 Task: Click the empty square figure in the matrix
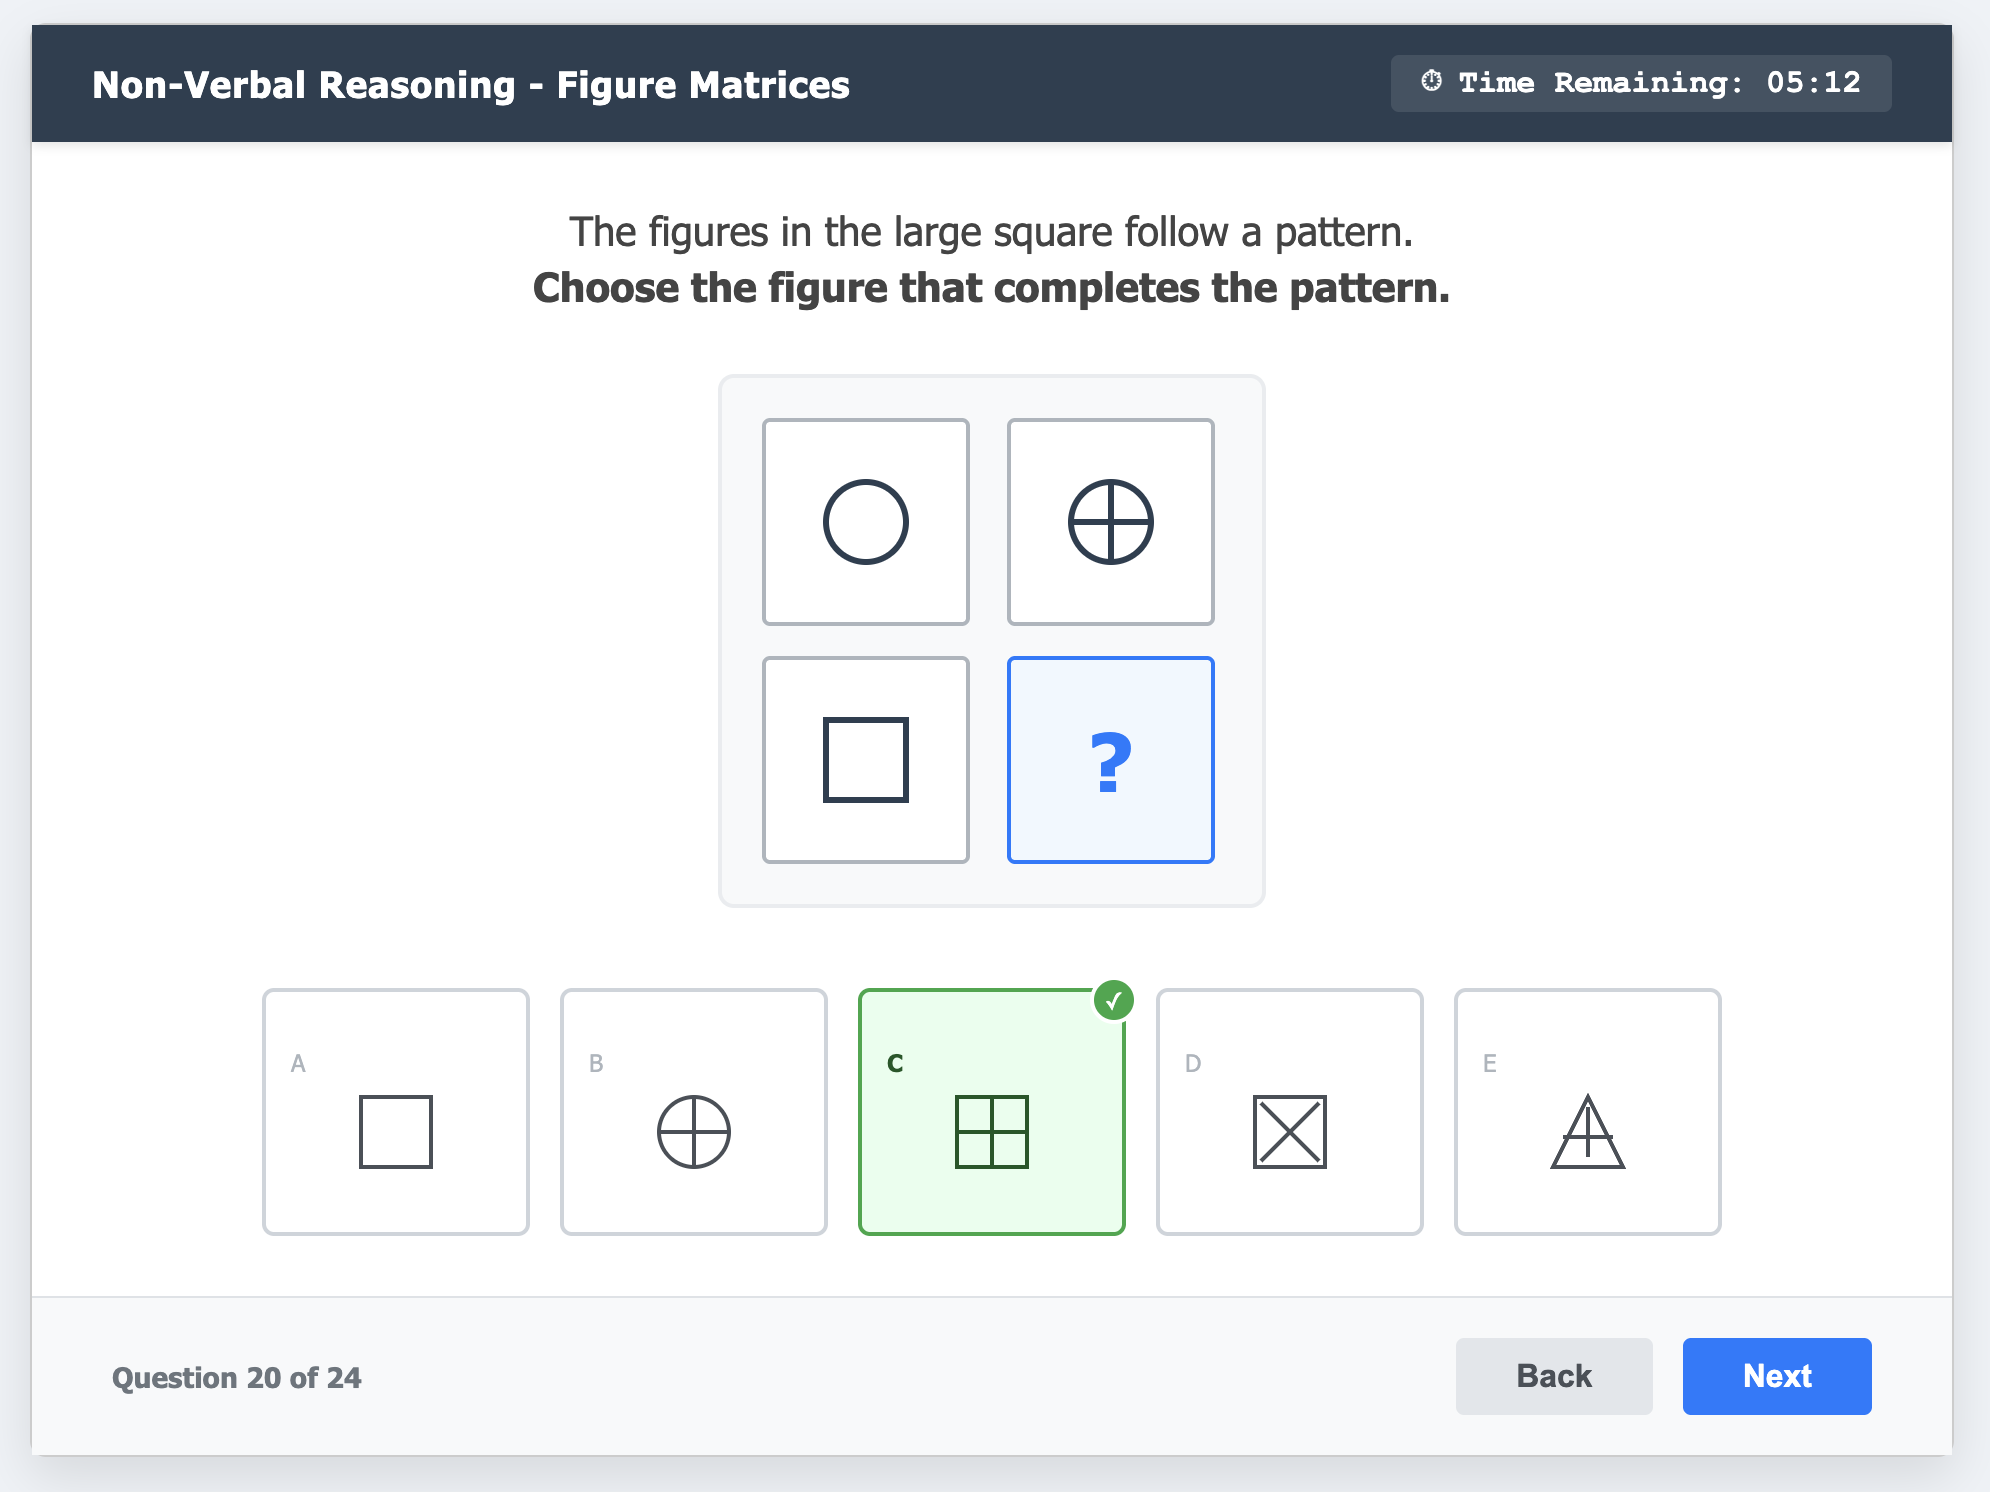pos(866,760)
